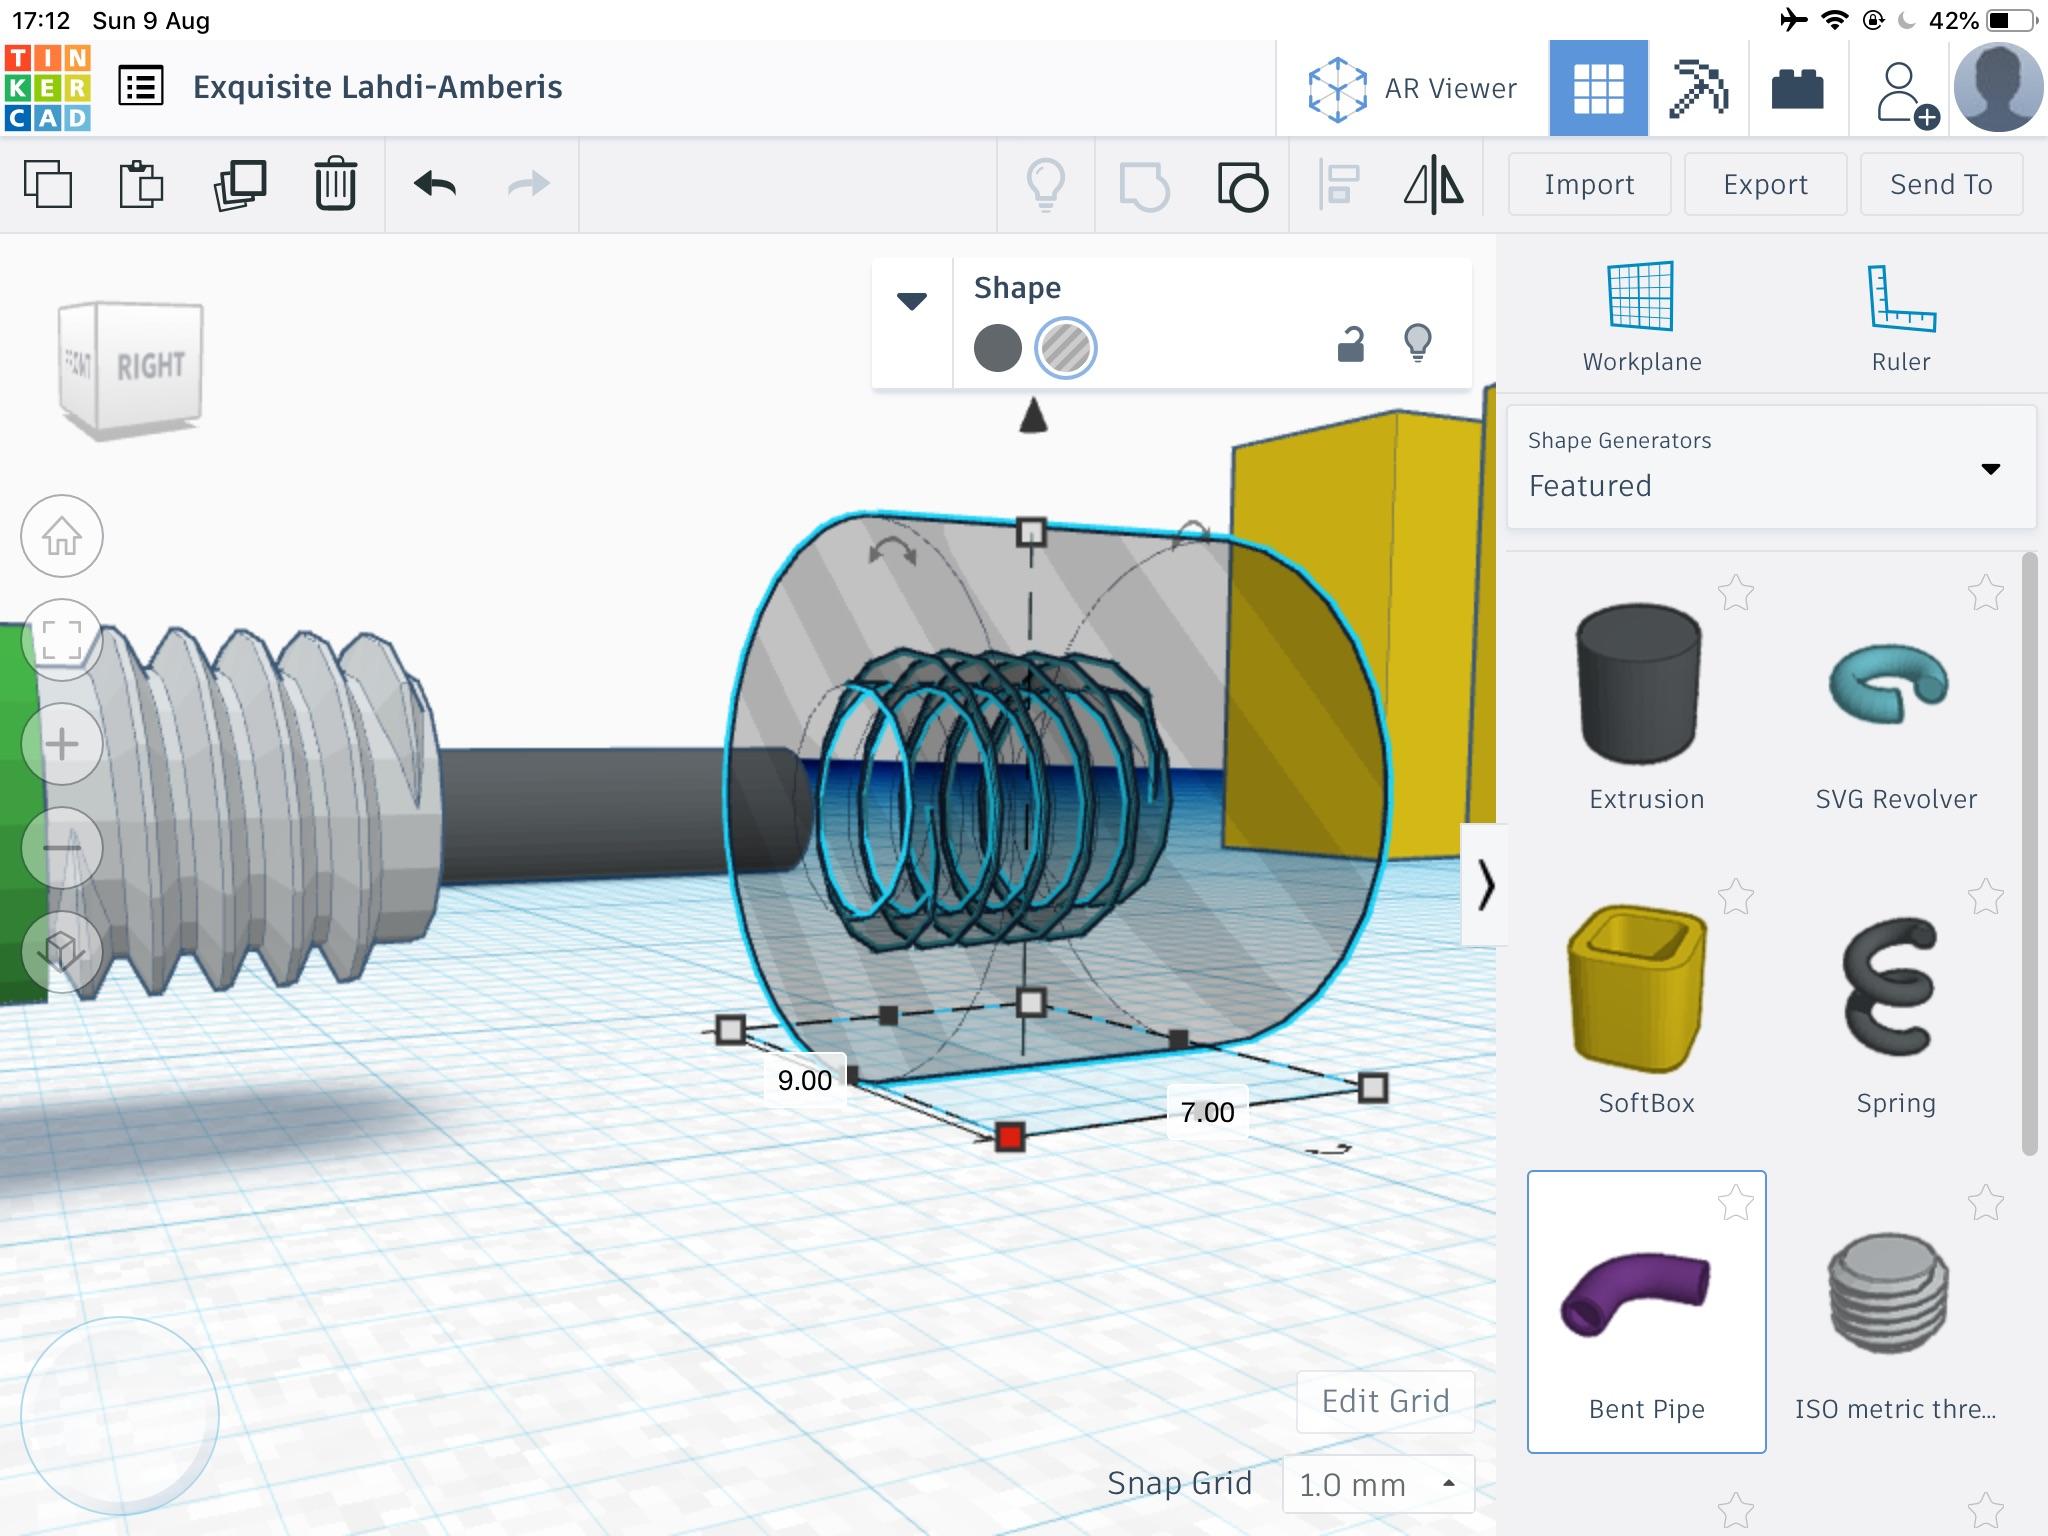Image resolution: width=2048 pixels, height=1536 pixels.
Task: Choose the Solid color swatch
Action: click(997, 348)
